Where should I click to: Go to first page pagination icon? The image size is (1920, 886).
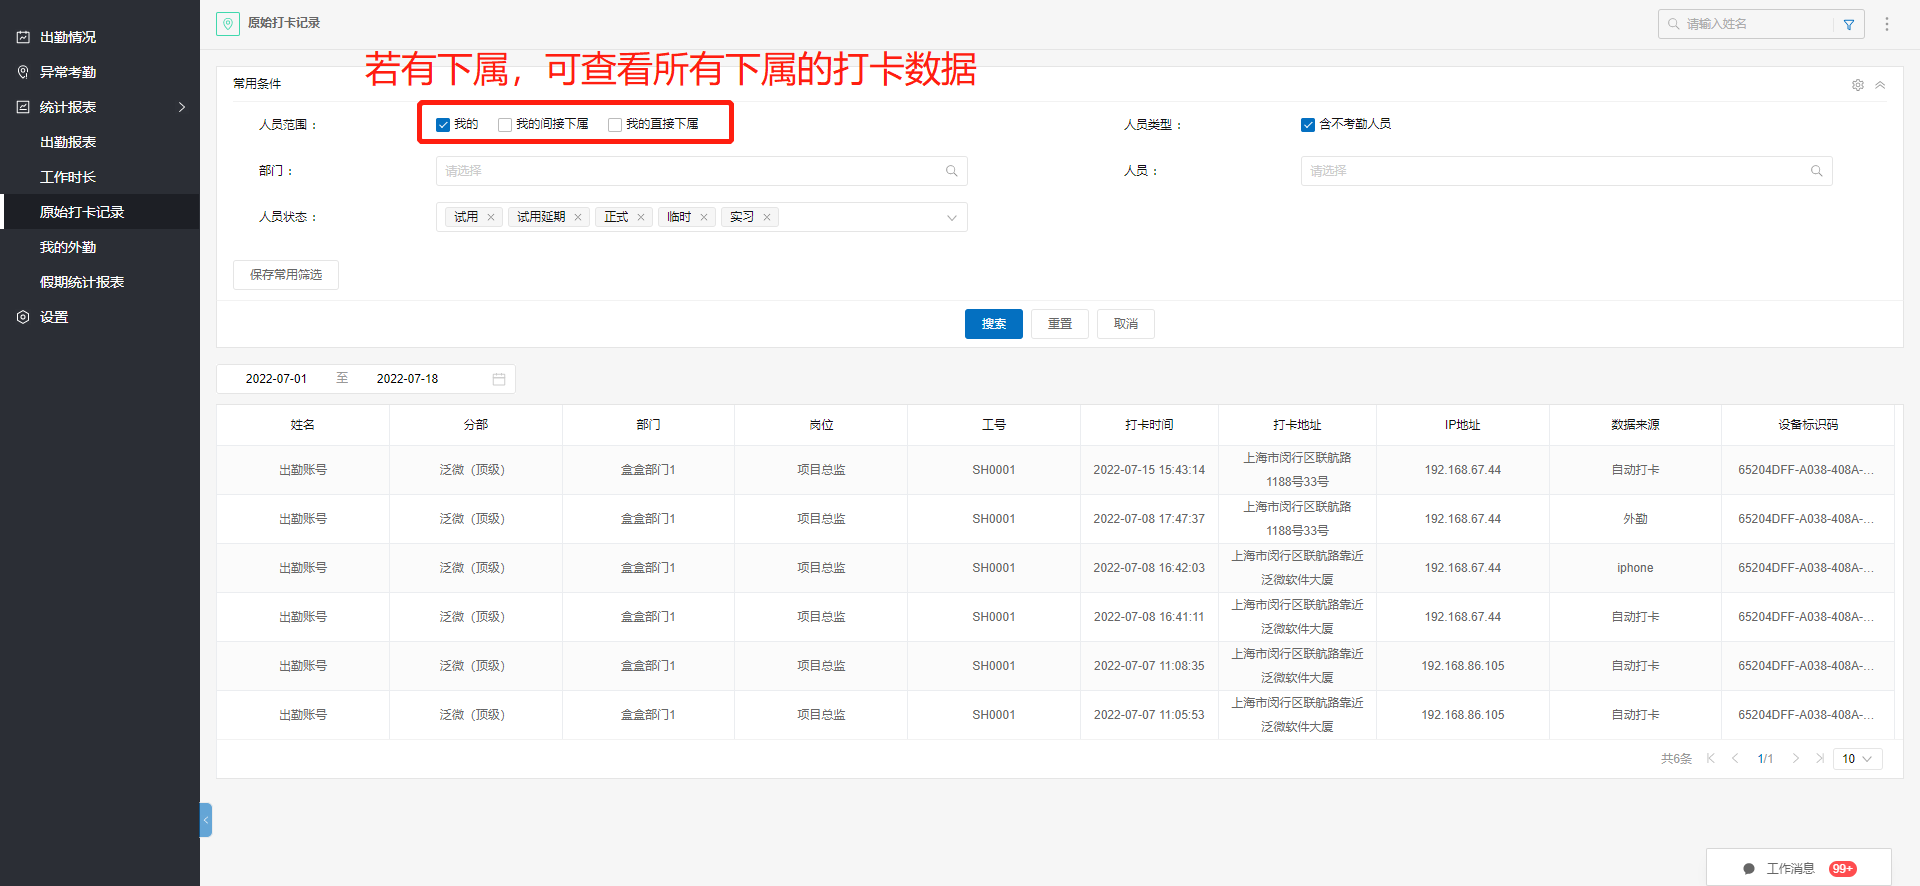pos(1711,758)
